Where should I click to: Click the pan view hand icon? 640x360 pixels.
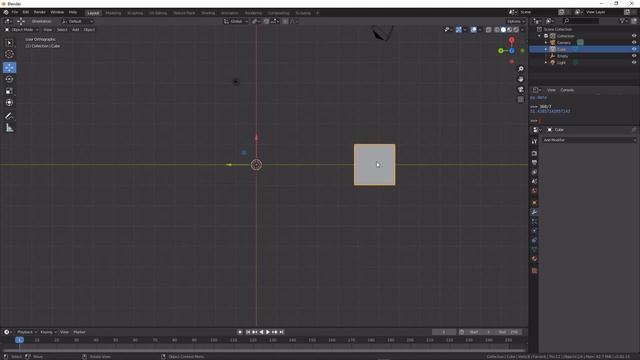[520, 79]
